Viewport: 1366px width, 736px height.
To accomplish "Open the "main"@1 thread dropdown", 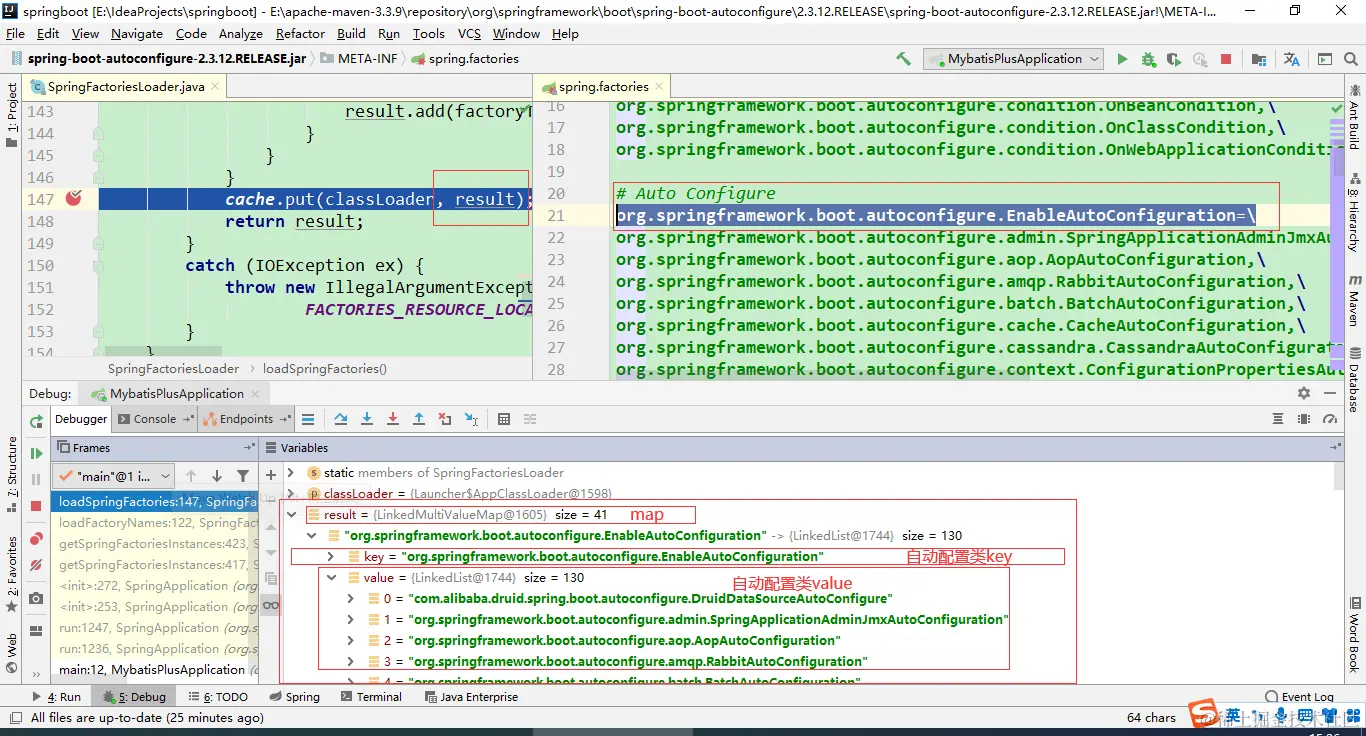I will coord(114,476).
